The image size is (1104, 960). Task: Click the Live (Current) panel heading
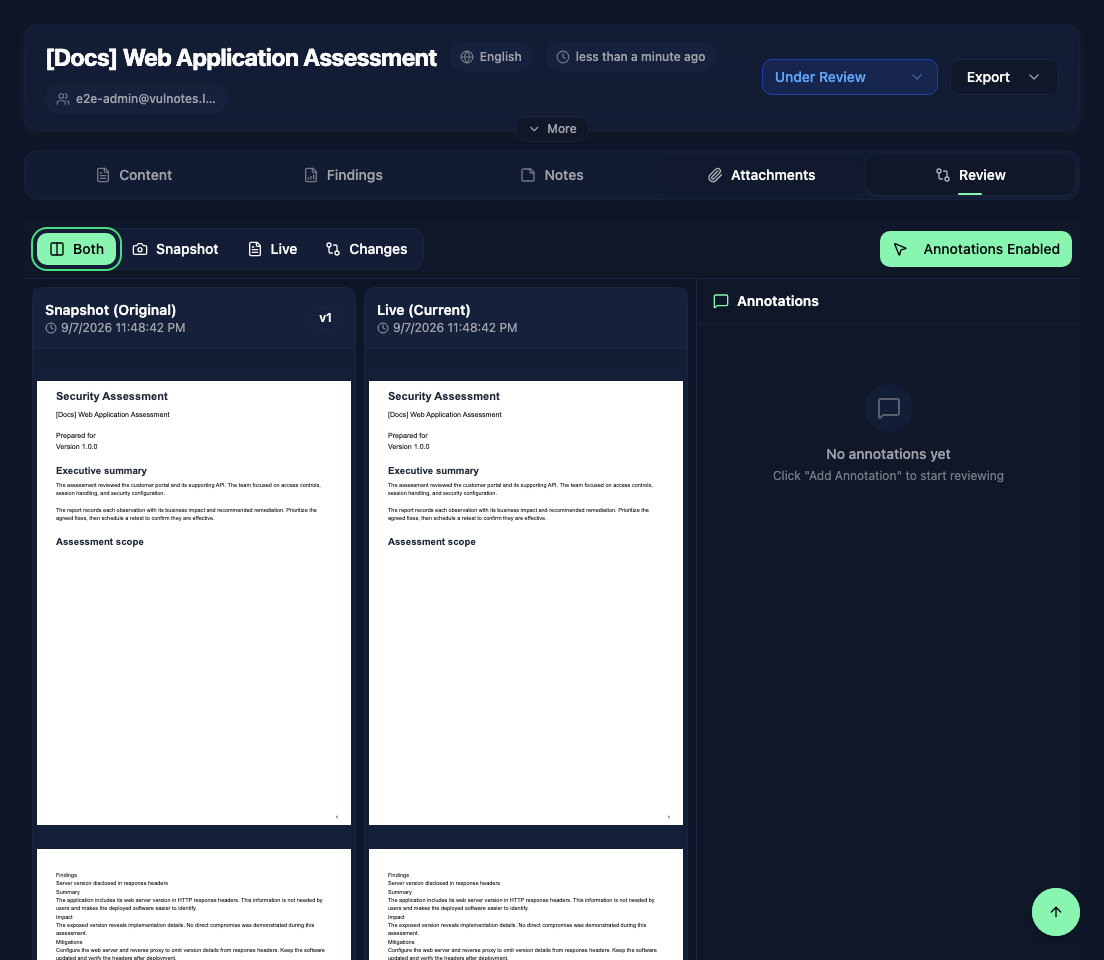point(423,310)
